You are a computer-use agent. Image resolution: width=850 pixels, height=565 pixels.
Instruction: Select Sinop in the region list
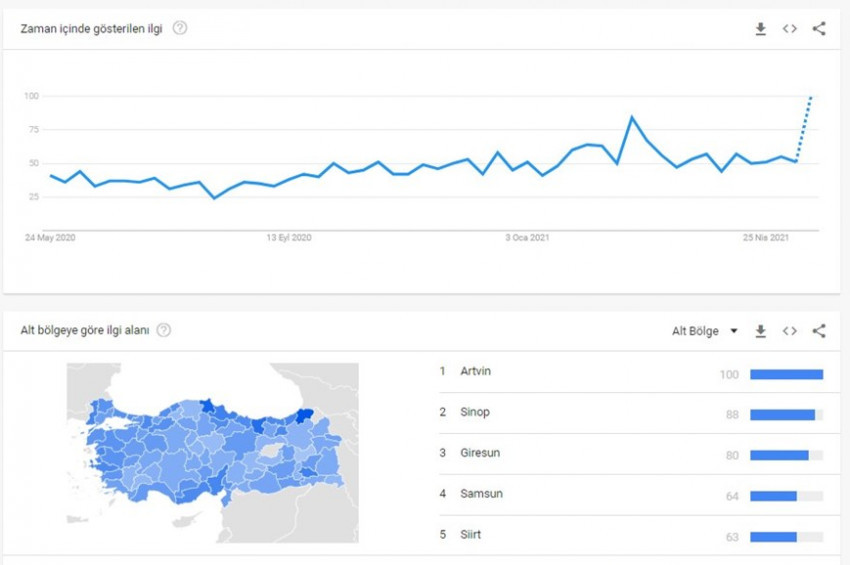tap(474, 412)
